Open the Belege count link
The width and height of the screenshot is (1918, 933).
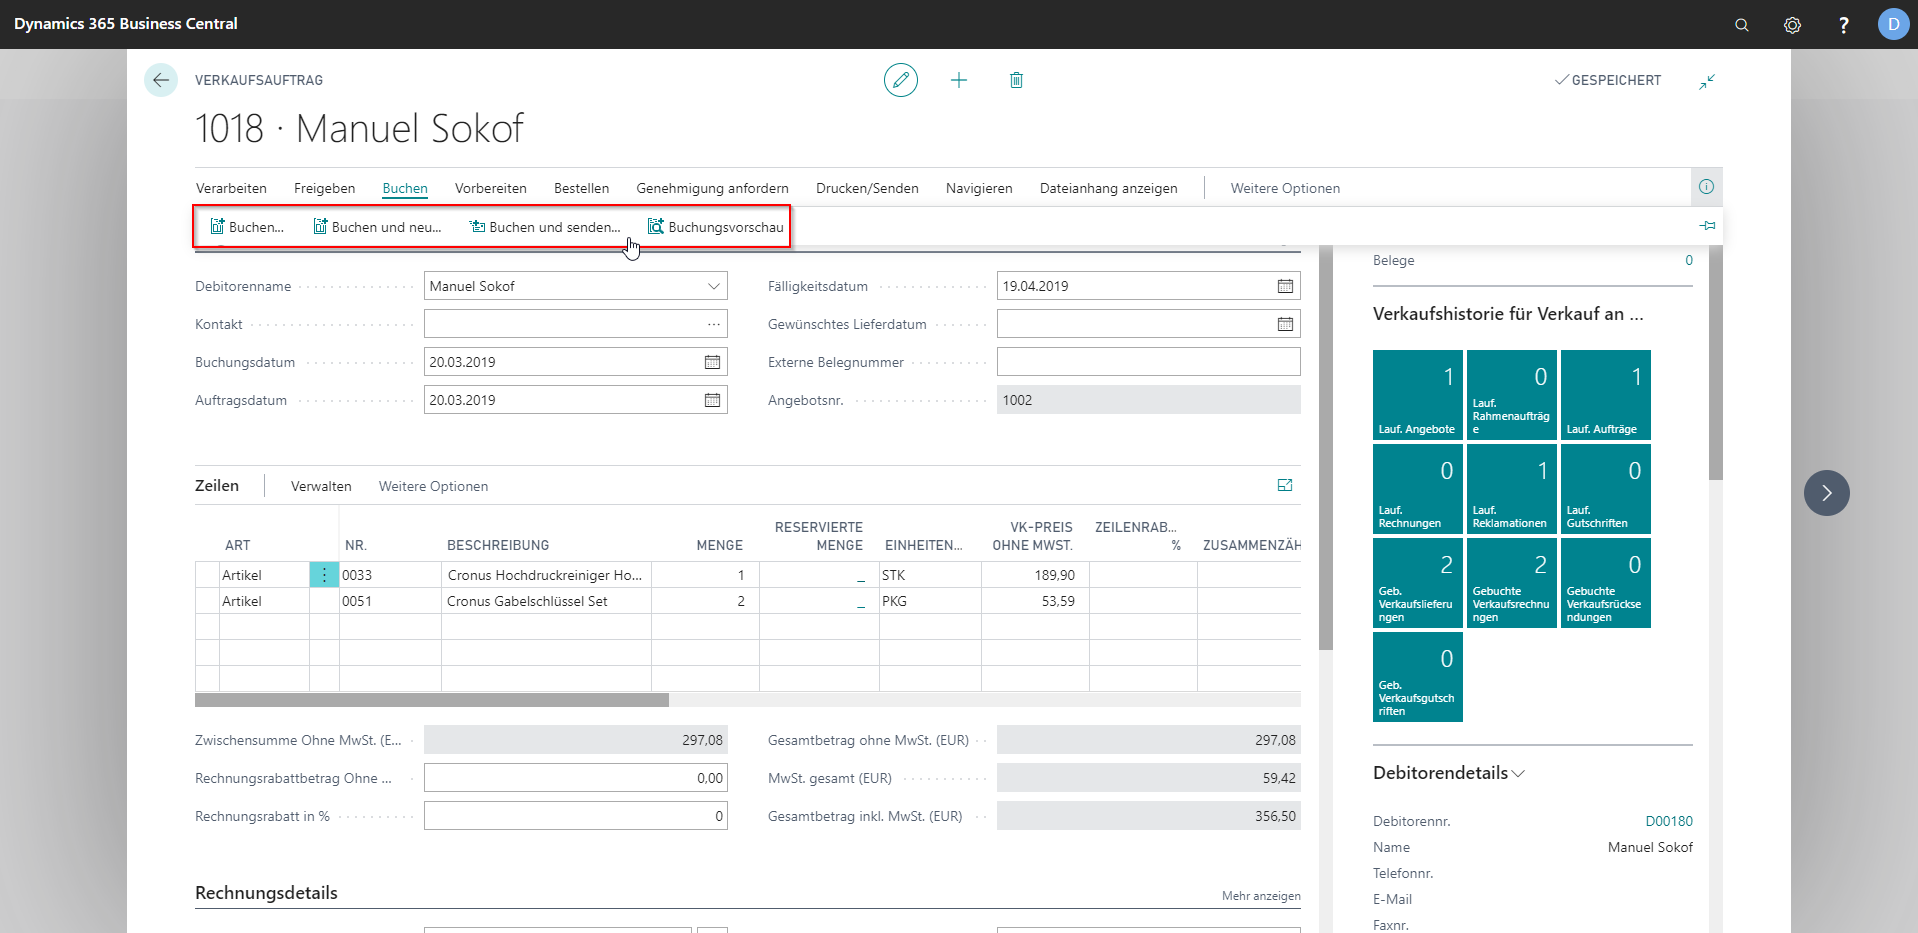pos(1689,260)
